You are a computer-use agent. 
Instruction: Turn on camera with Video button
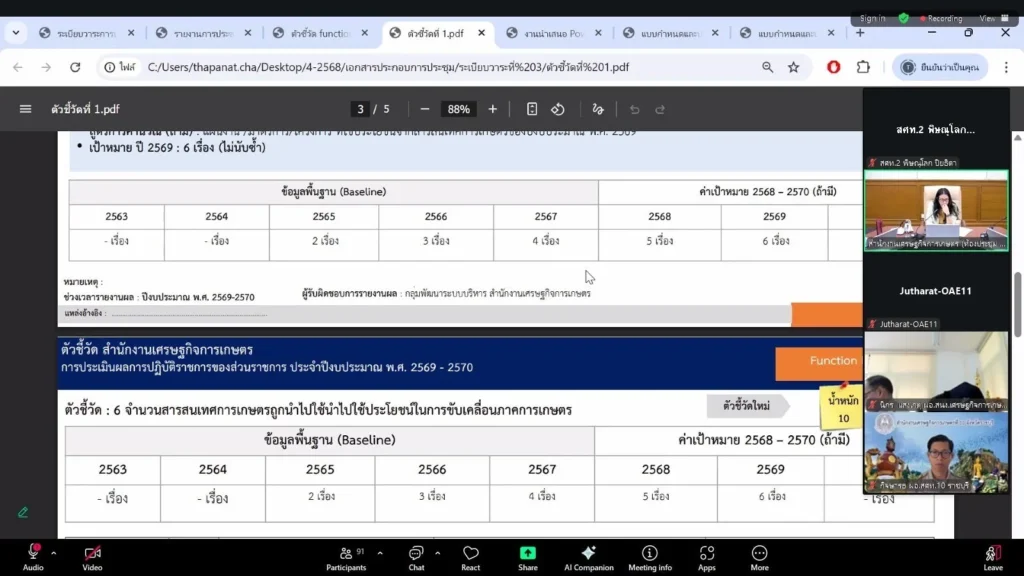[92, 555]
